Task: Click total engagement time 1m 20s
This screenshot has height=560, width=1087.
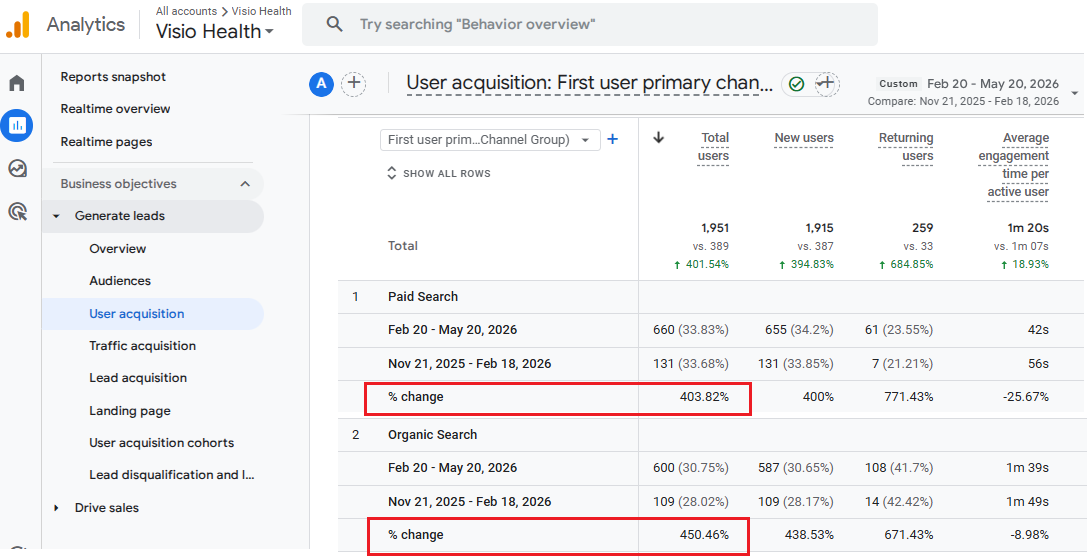Action: (1029, 228)
